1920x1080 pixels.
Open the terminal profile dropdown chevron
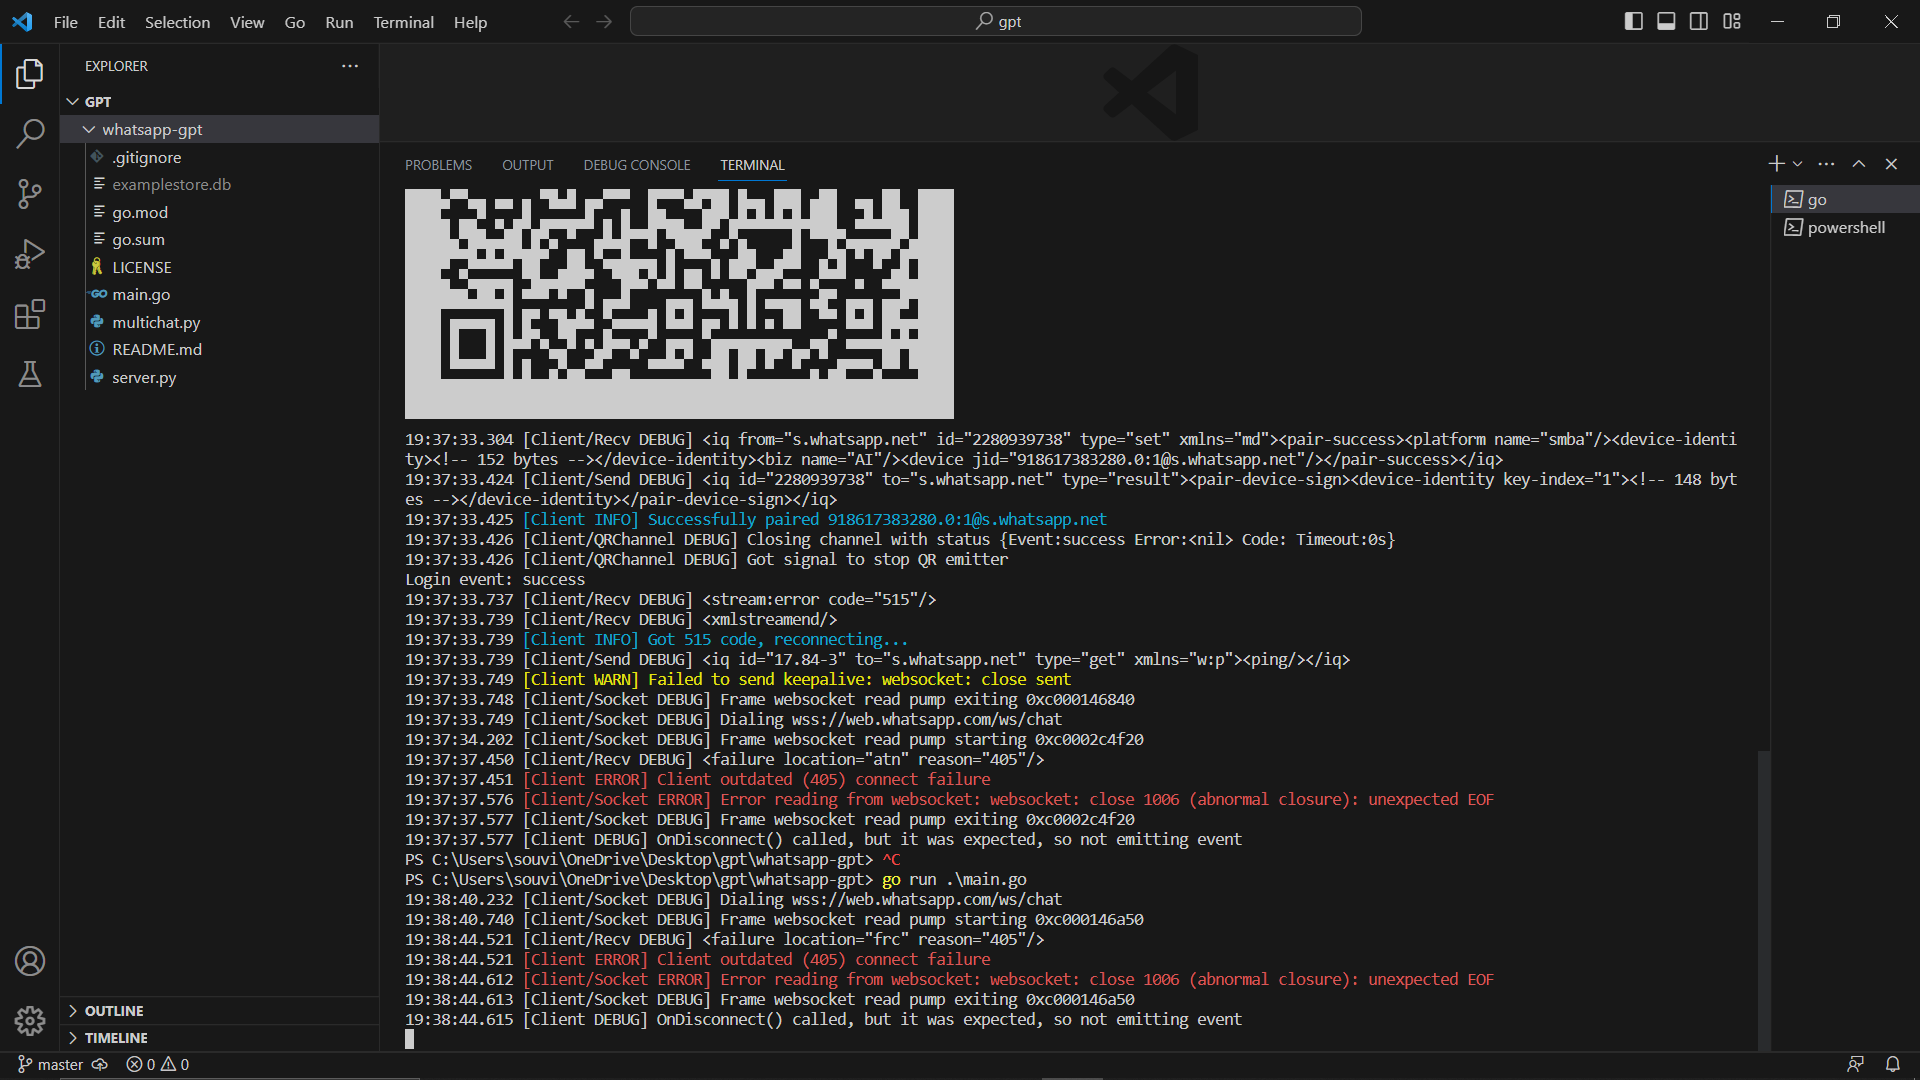(1796, 163)
